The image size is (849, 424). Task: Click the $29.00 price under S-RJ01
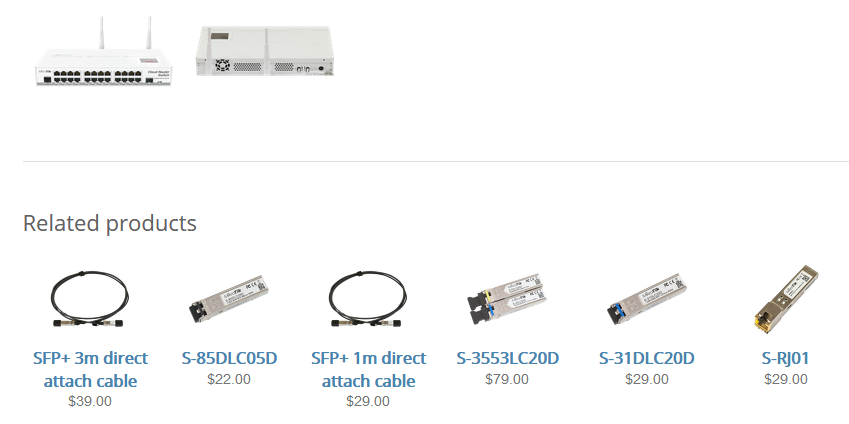pyautogui.click(x=785, y=379)
